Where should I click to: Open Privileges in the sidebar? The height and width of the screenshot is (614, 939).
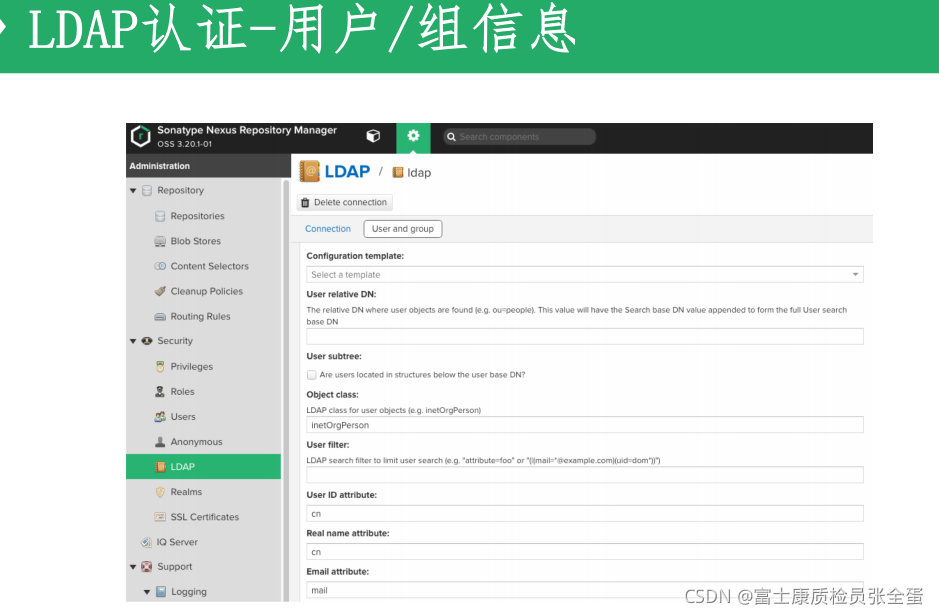click(192, 367)
